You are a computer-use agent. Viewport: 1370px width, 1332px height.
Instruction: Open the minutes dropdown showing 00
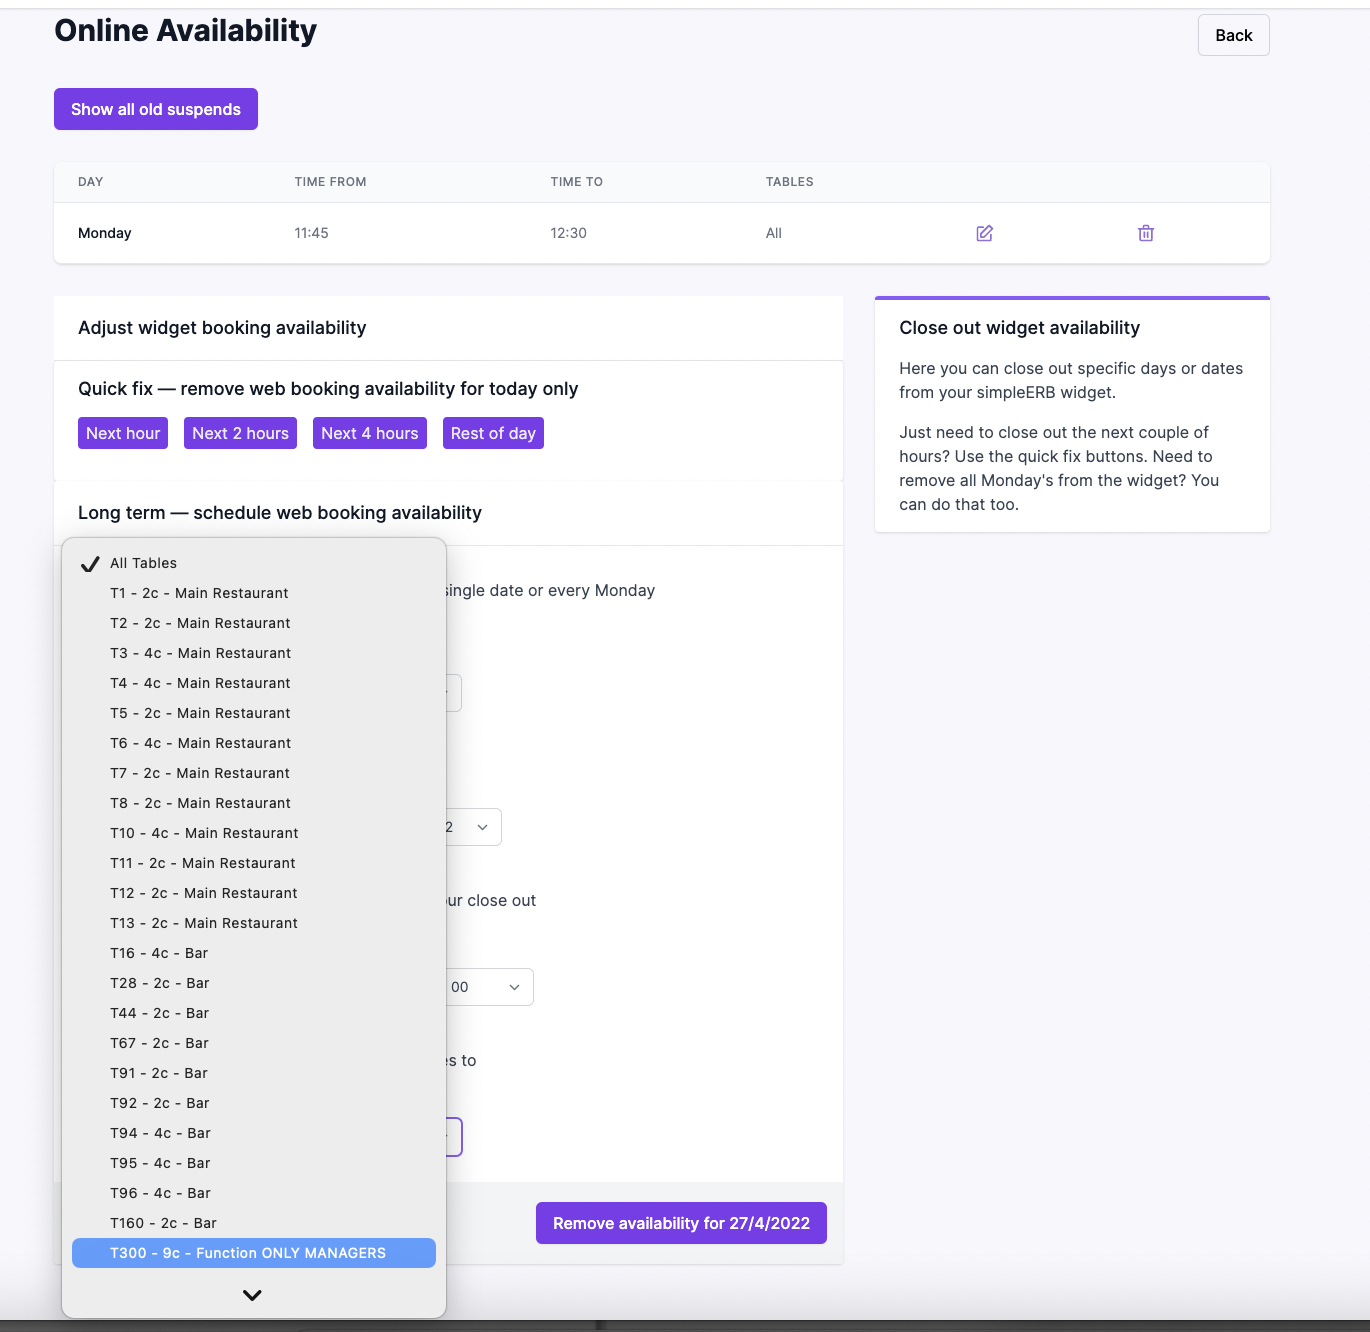point(489,987)
